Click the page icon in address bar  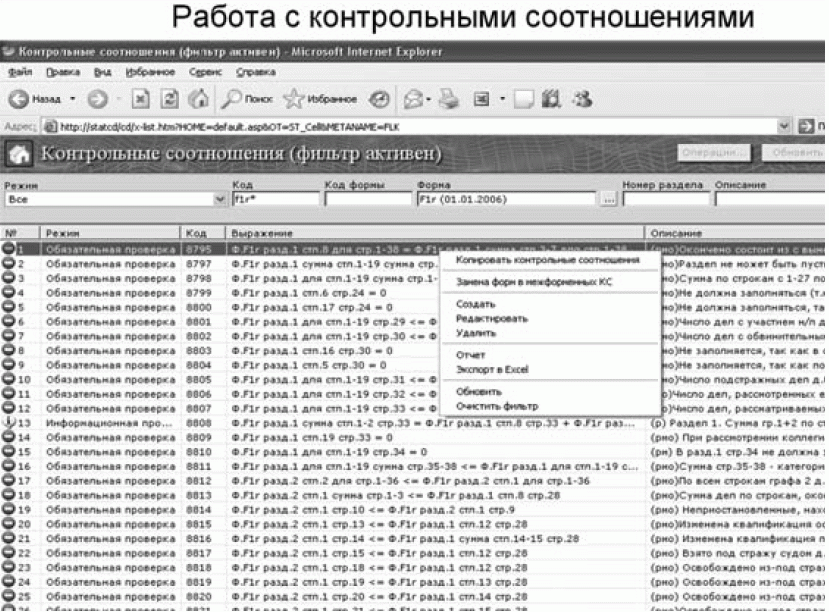tap(50, 127)
